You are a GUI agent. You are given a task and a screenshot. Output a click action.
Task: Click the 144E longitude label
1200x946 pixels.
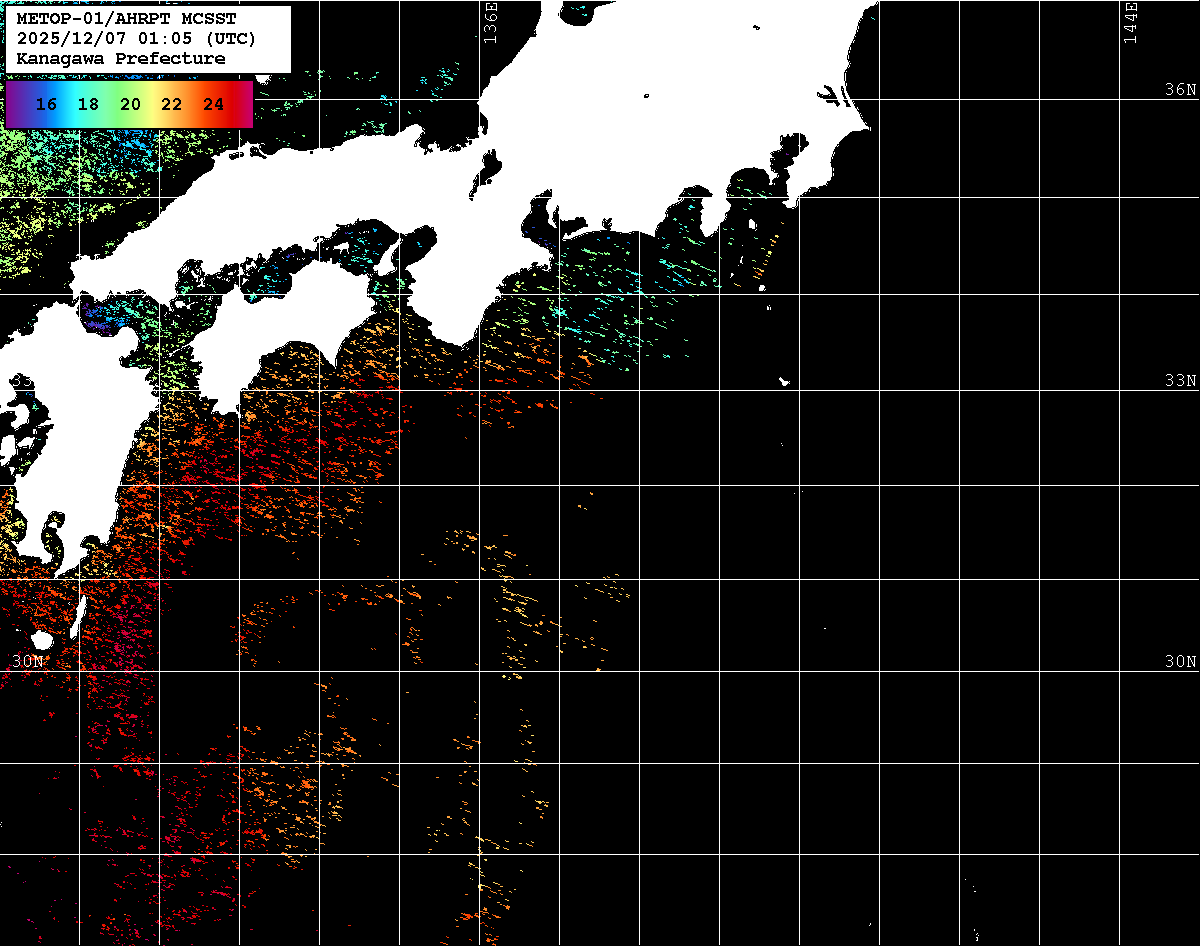[x=1131, y=22]
